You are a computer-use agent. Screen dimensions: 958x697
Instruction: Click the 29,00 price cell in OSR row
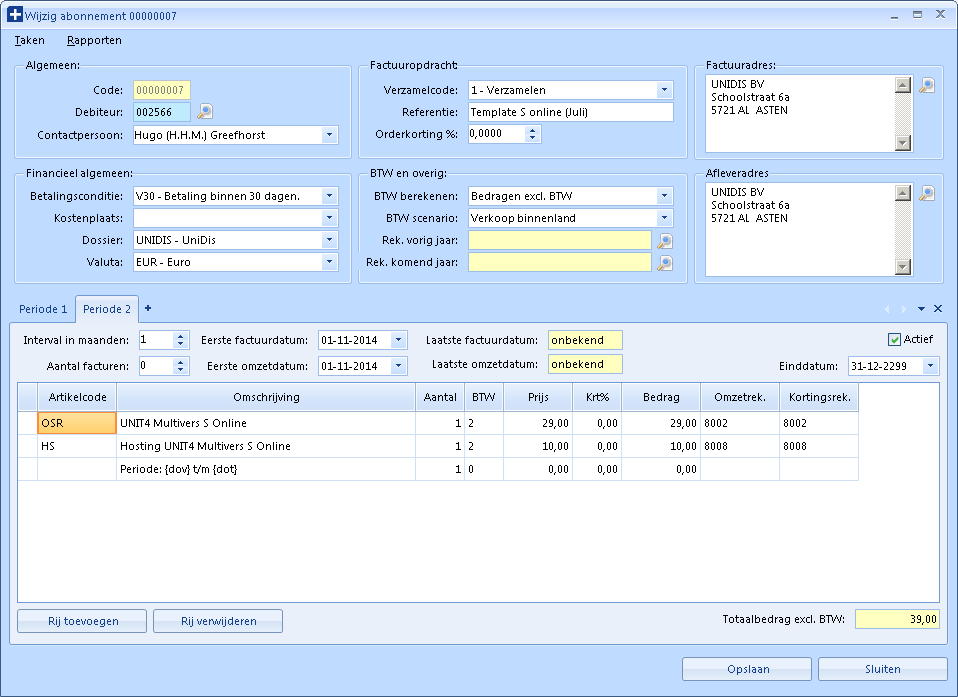coord(538,423)
